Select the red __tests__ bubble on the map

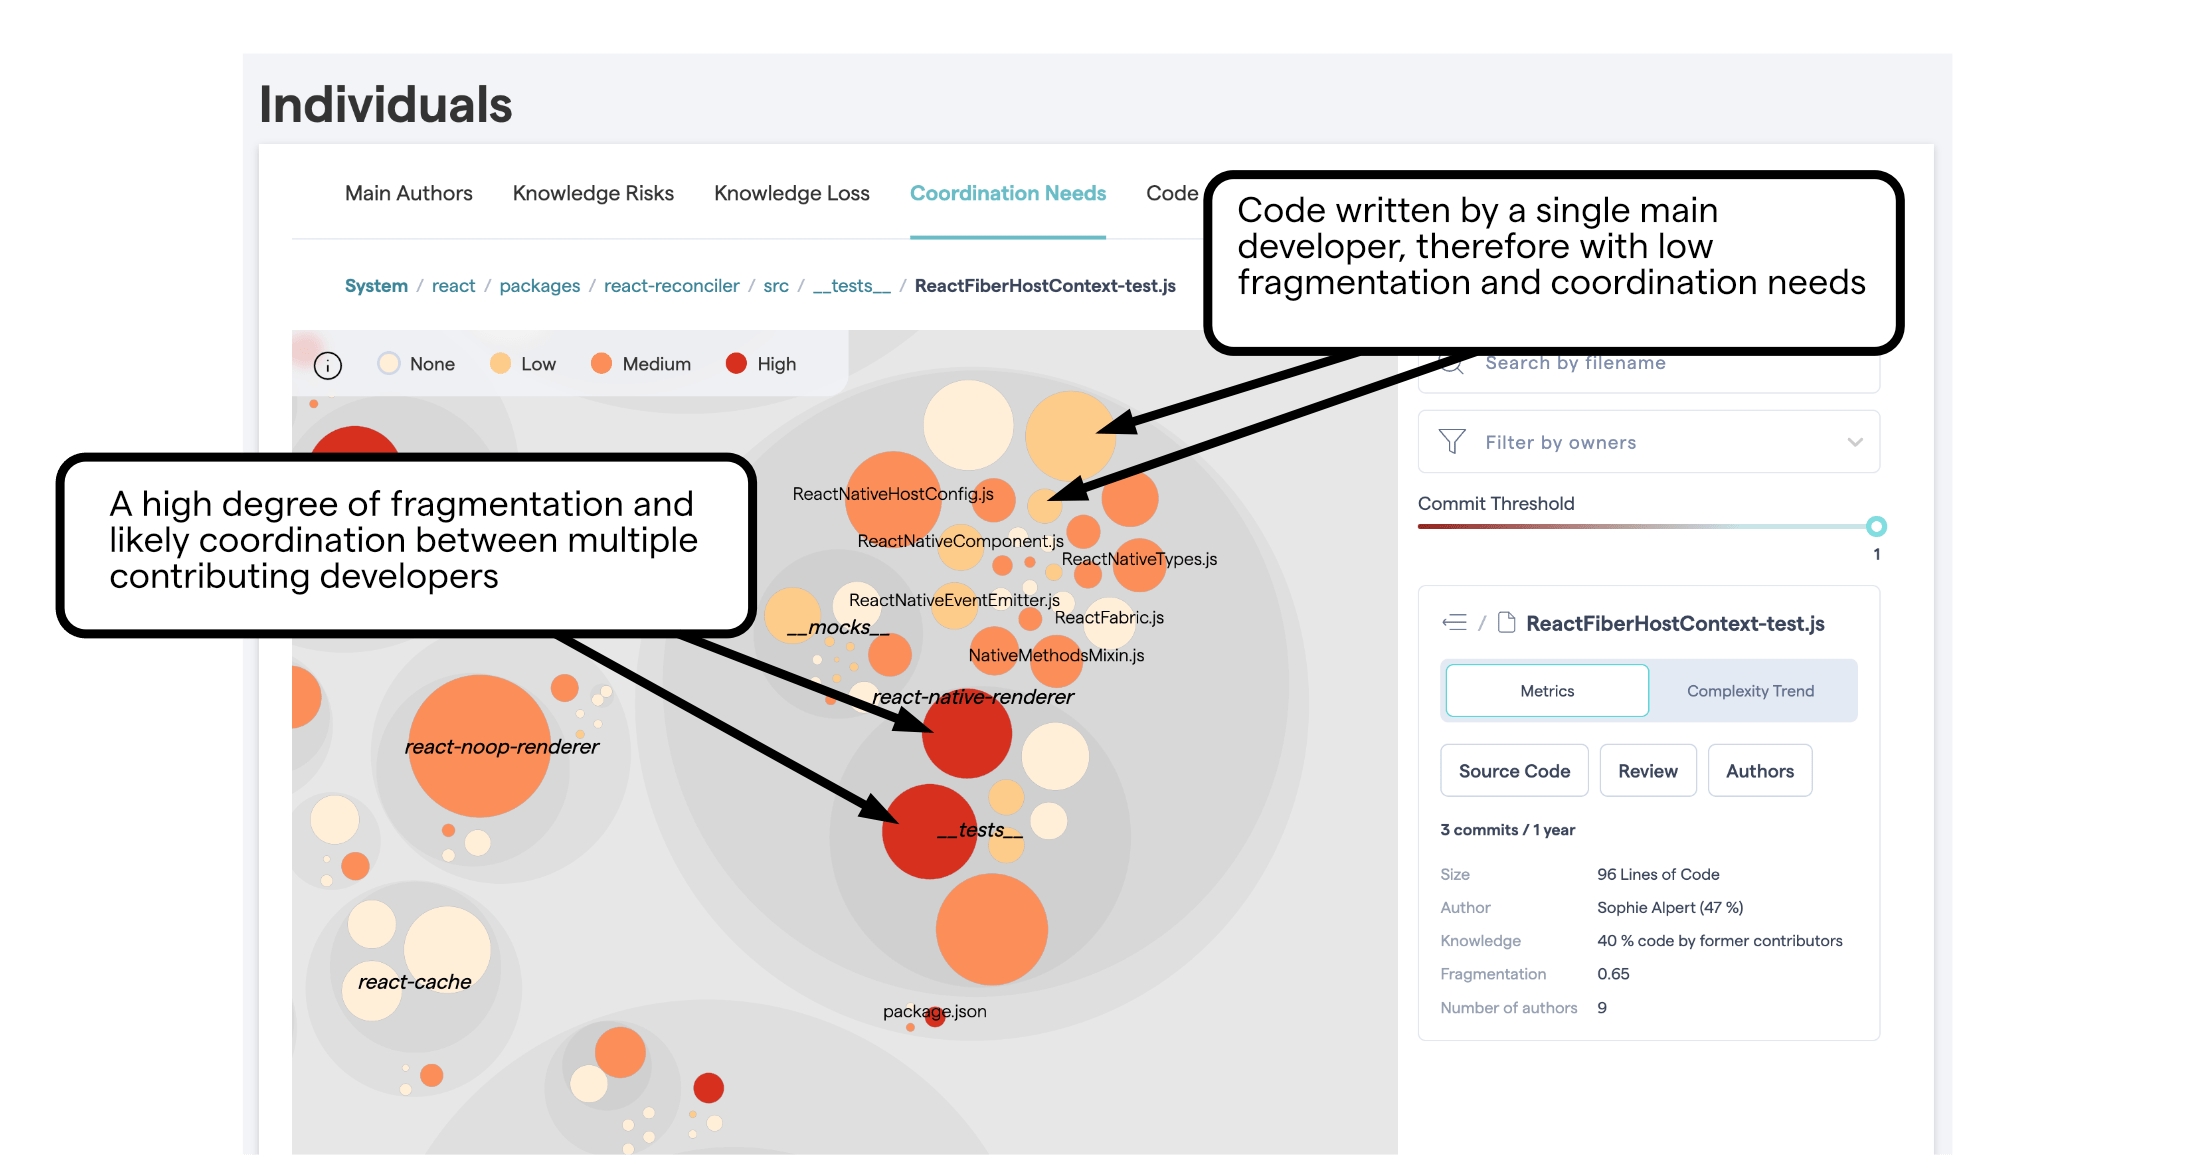point(928,832)
